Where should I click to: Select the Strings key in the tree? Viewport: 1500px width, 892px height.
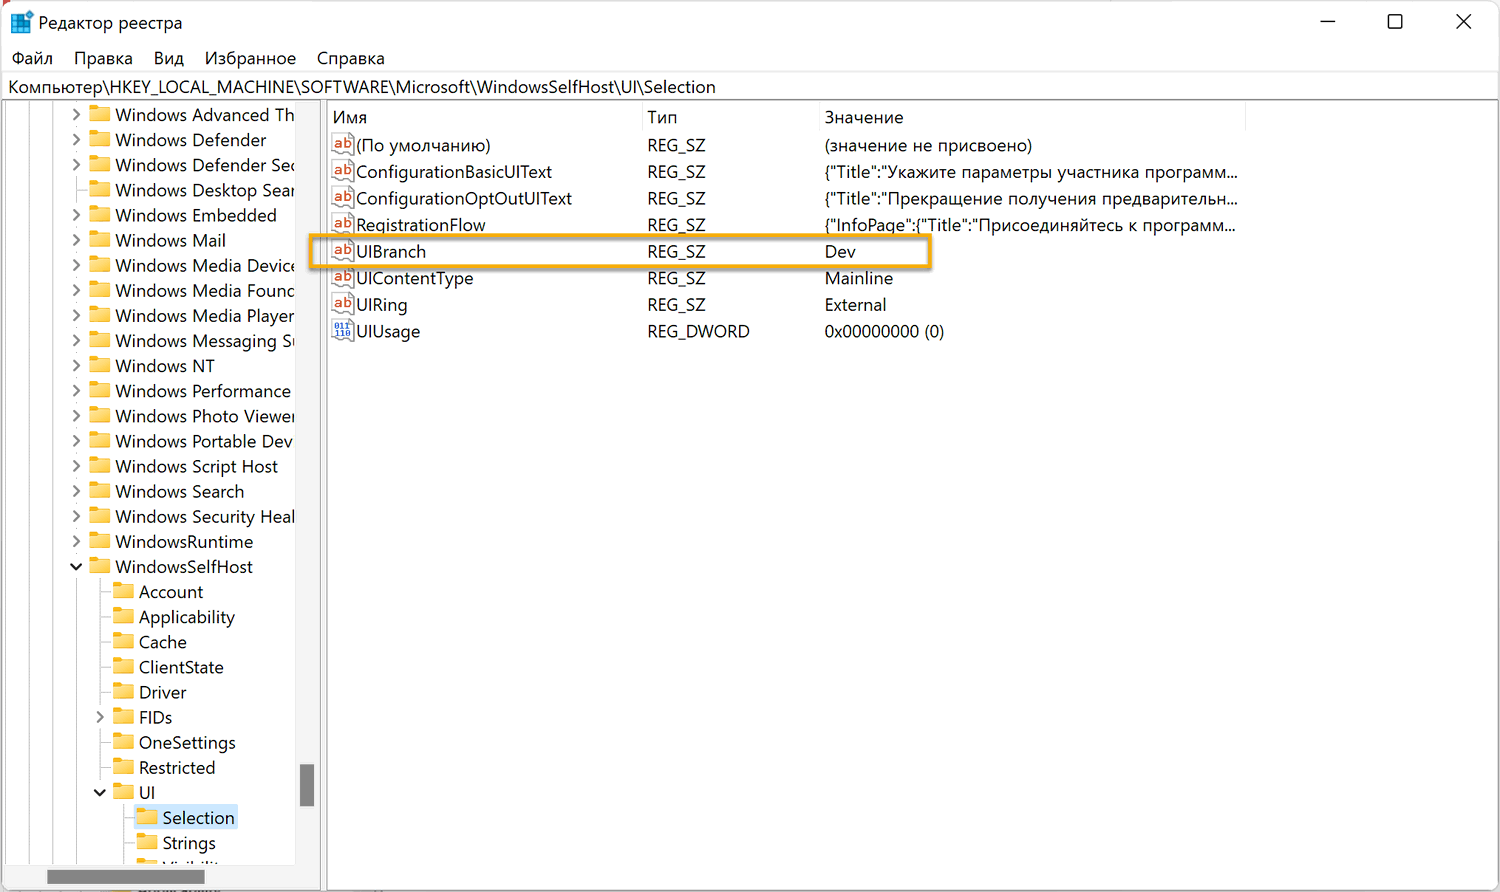coord(189,843)
